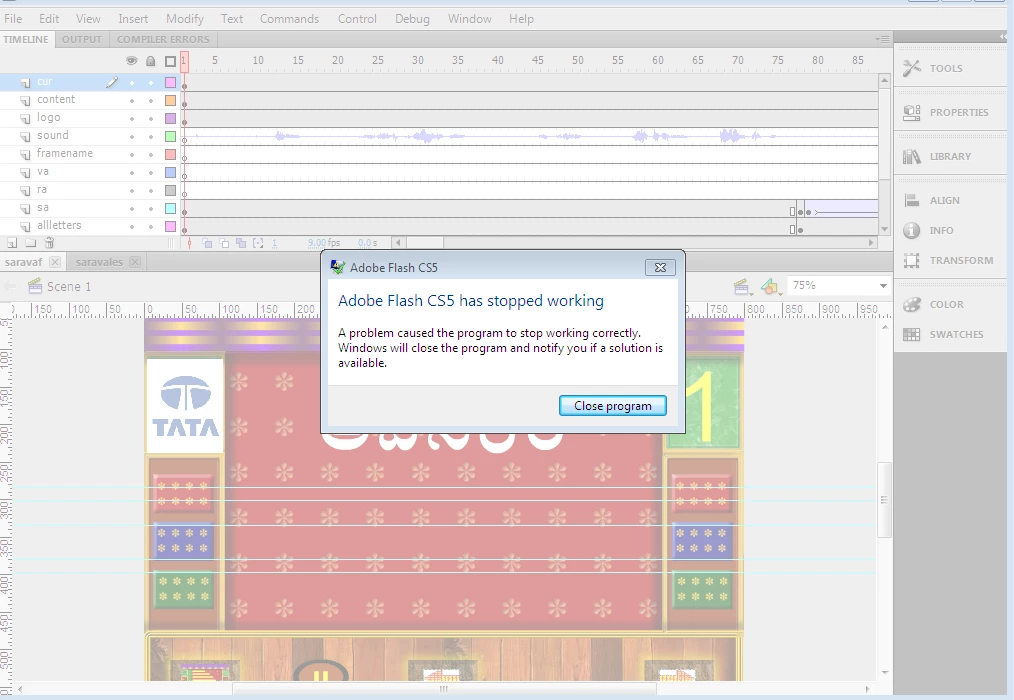The image size is (1014, 700).
Task: Click the pencil icon on cur layer
Action: coord(112,82)
